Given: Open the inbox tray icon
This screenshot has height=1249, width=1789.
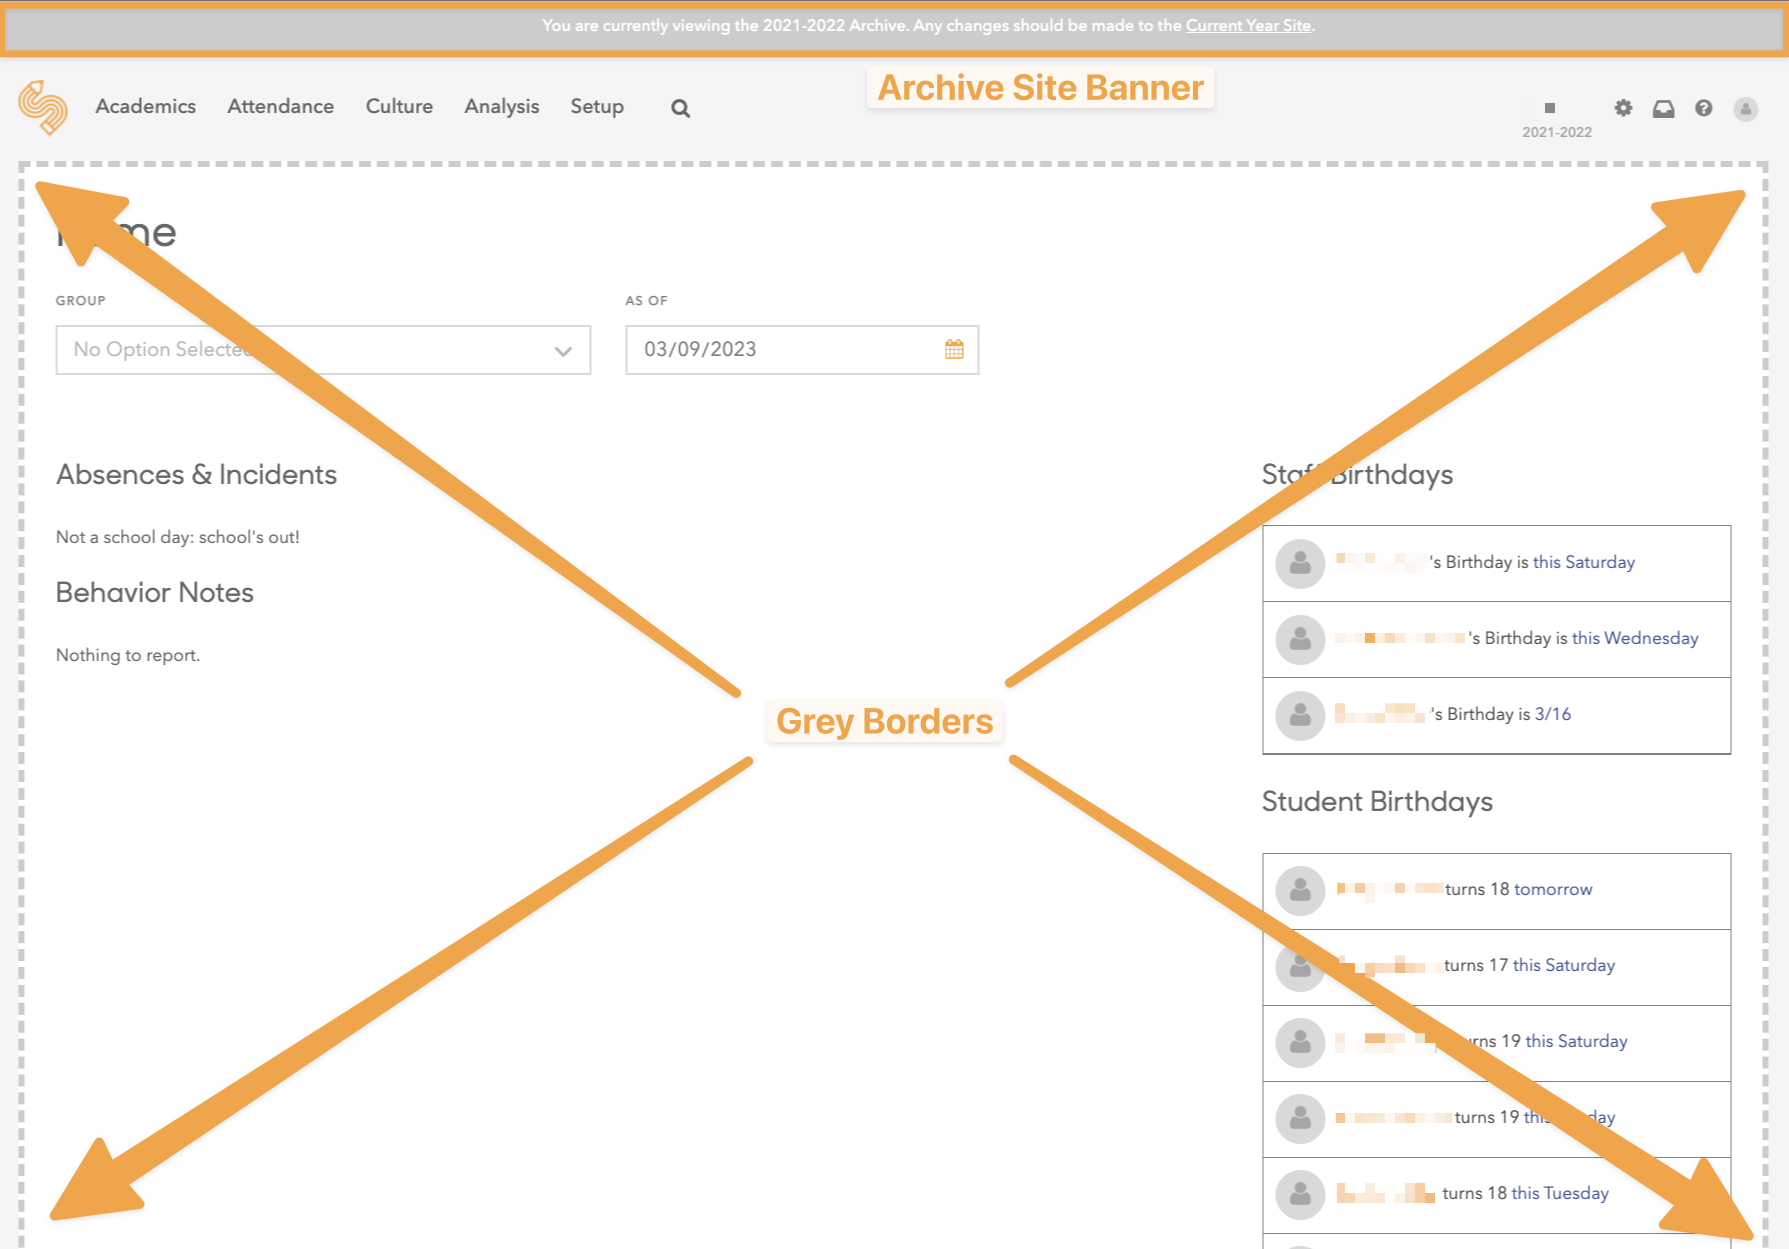Looking at the screenshot, I should pos(1663,108).
